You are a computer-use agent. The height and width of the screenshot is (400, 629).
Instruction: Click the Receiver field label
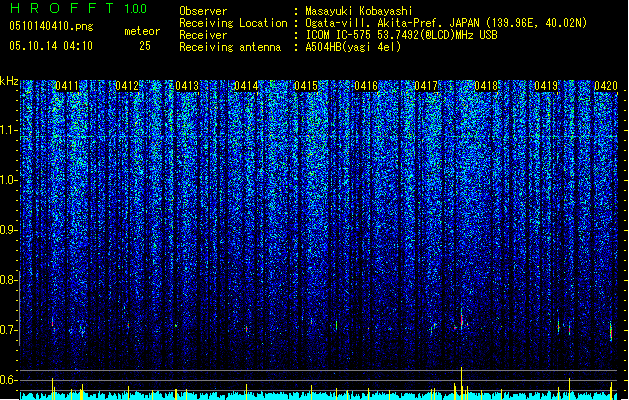click(203, 35)
